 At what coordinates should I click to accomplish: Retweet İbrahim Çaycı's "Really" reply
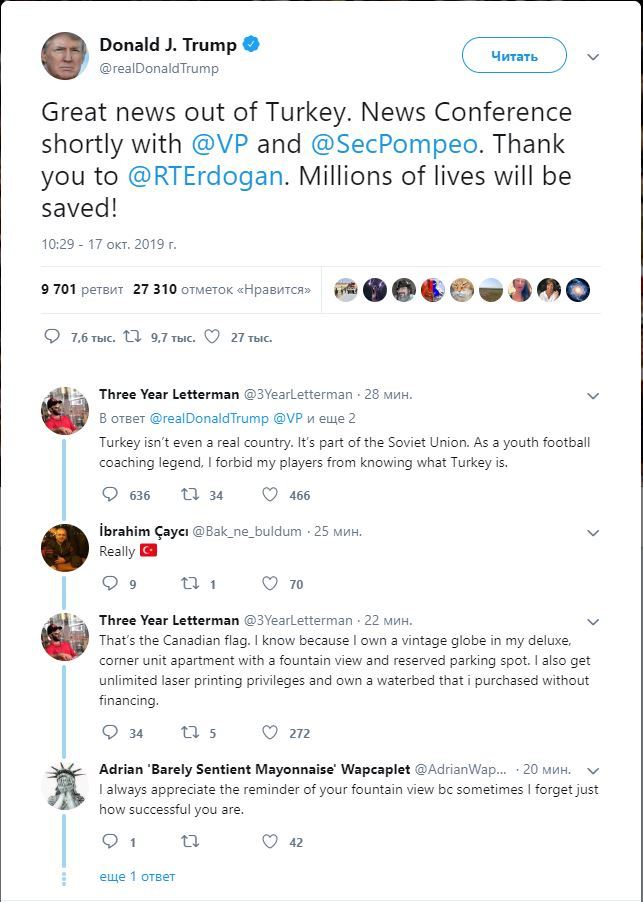point(189,583)
